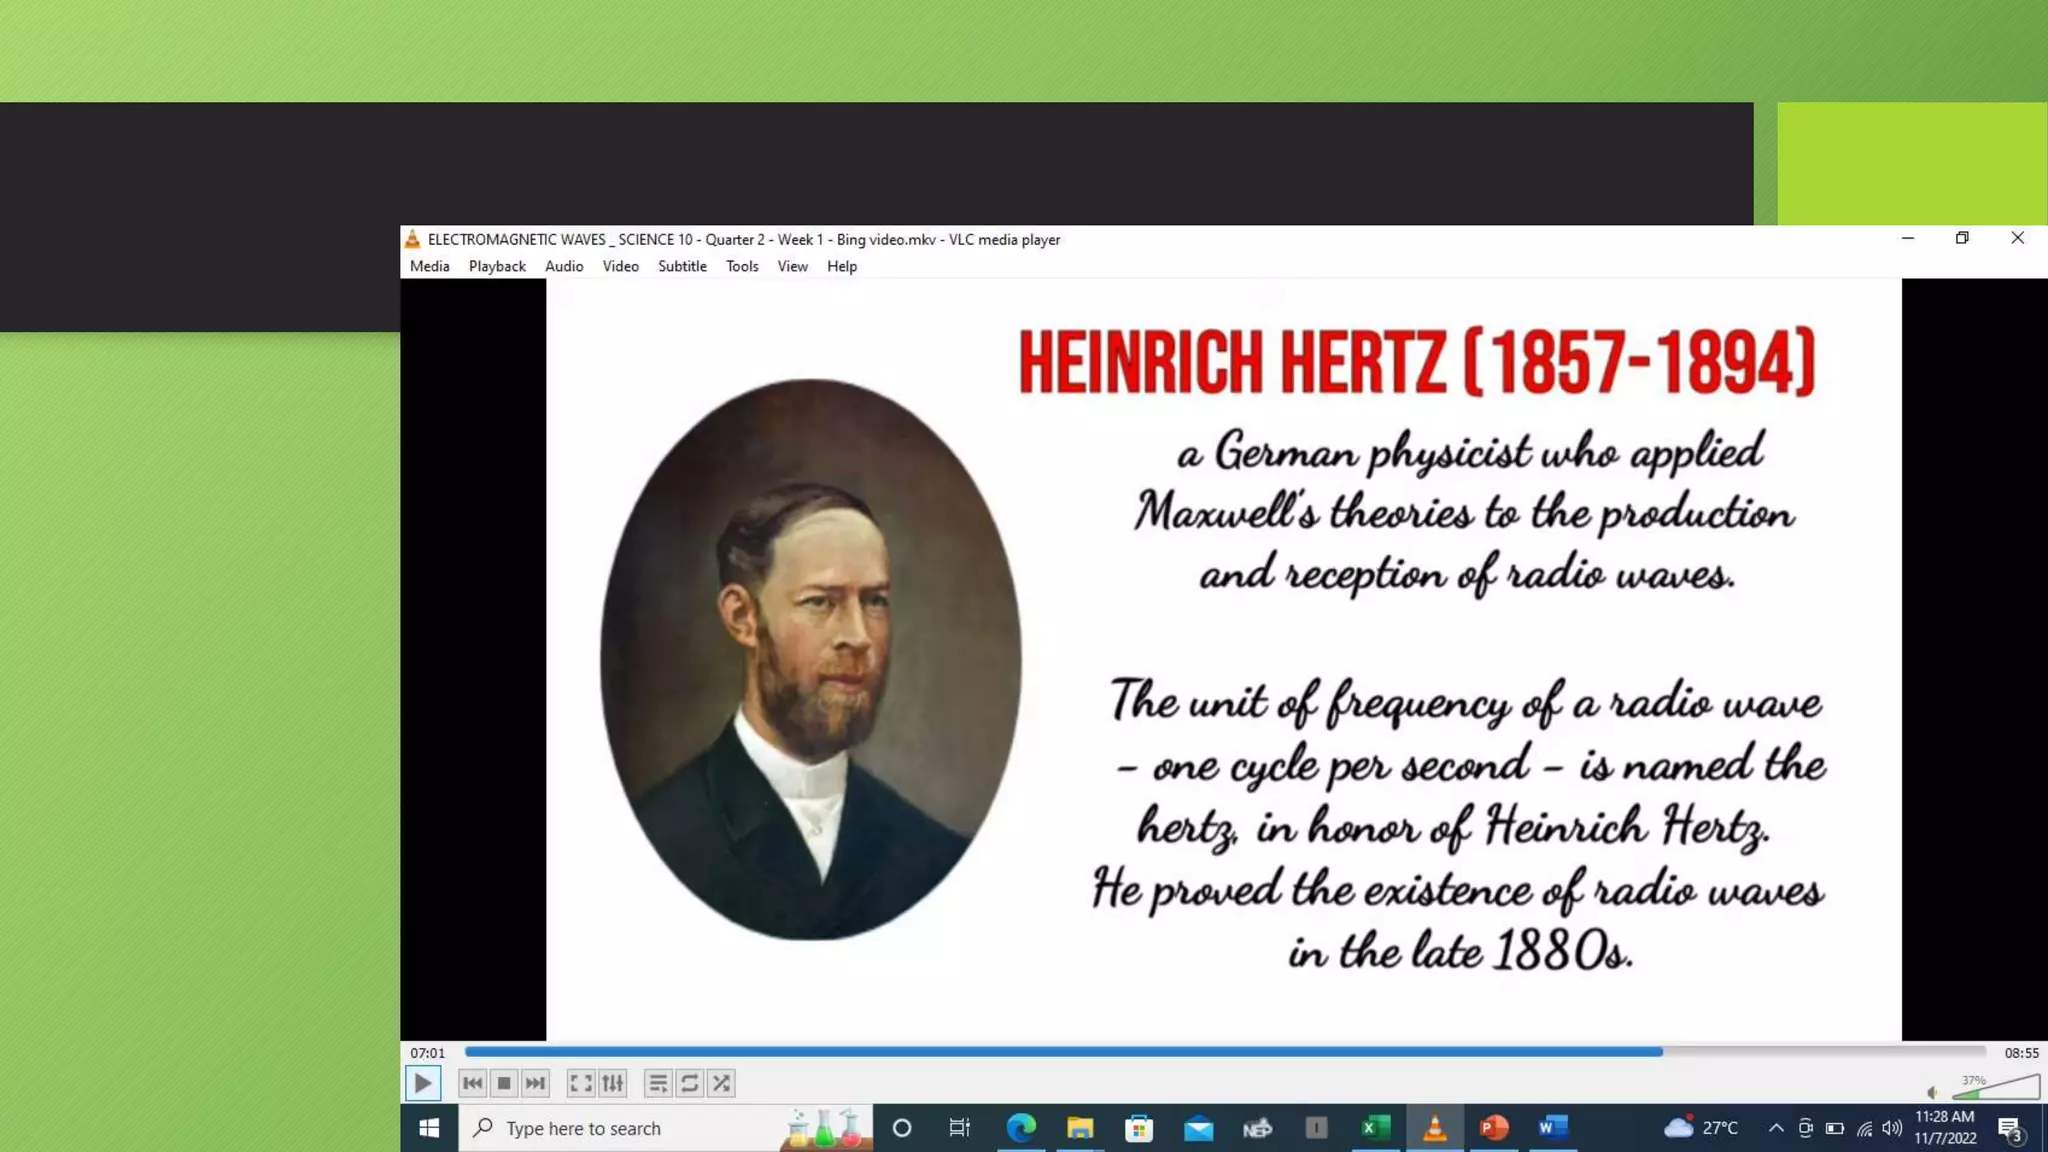The width and height of the screenshot is (2048, 1152).
Task: Click the beakers search highlight icon
Action: click(x=824, y=1128)
